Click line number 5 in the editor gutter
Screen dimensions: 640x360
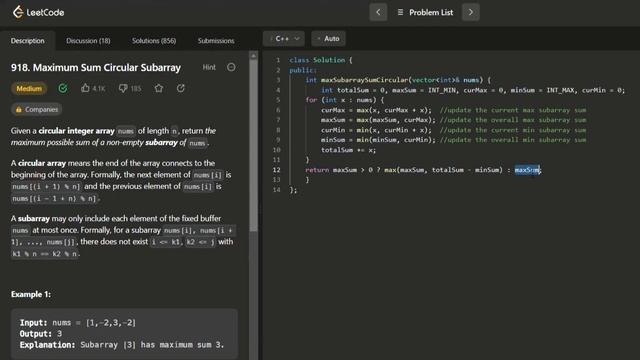(x=278, y=100)
